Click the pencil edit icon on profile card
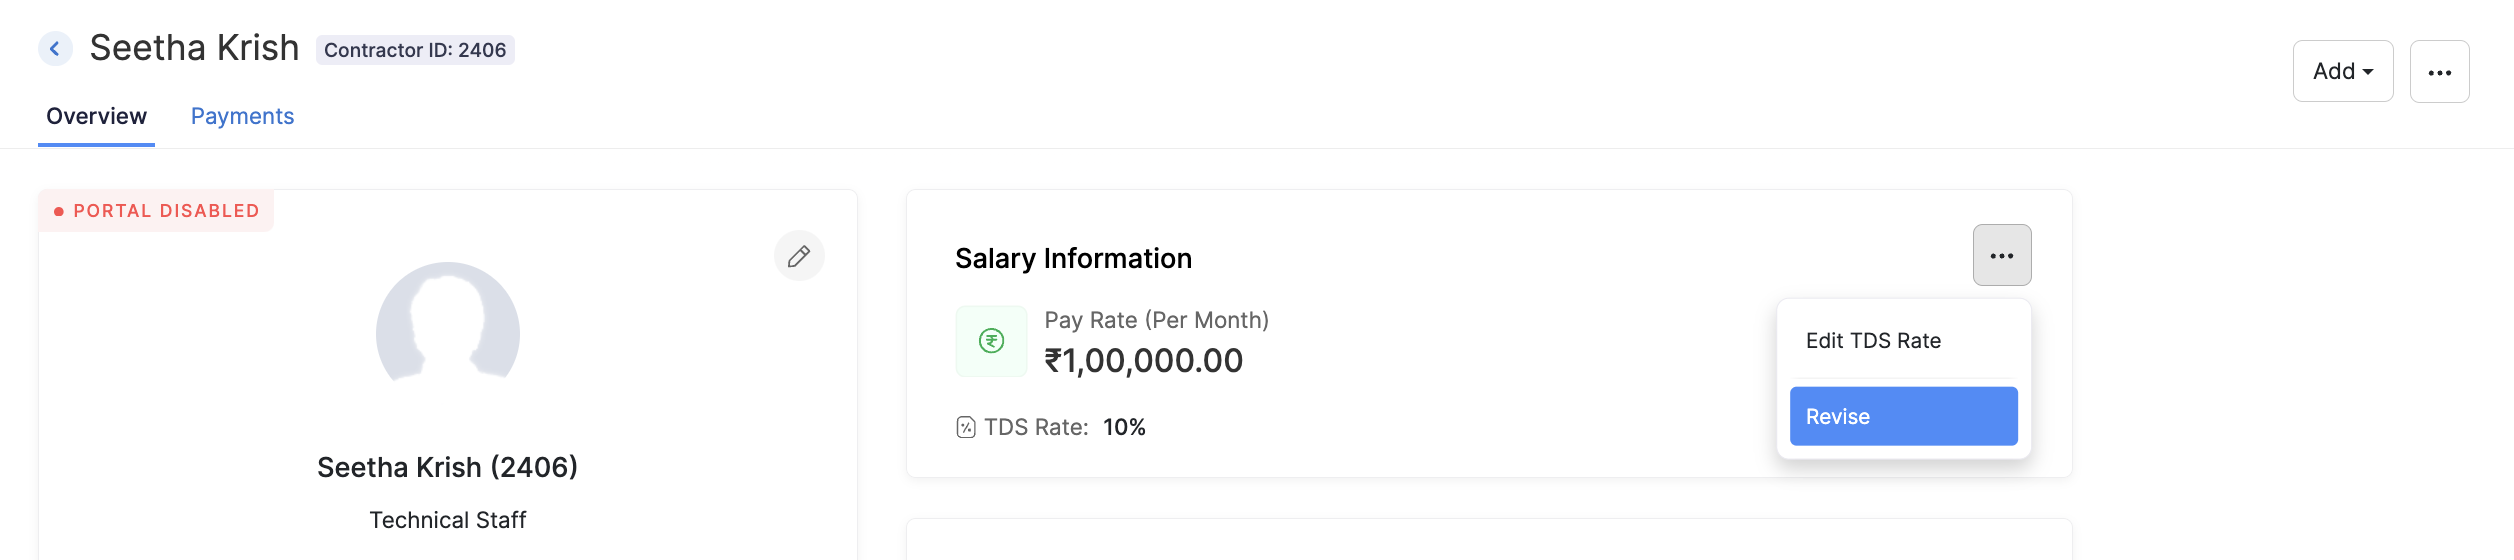The width and height of the screenshot is (2514, 560). [799, 256]
